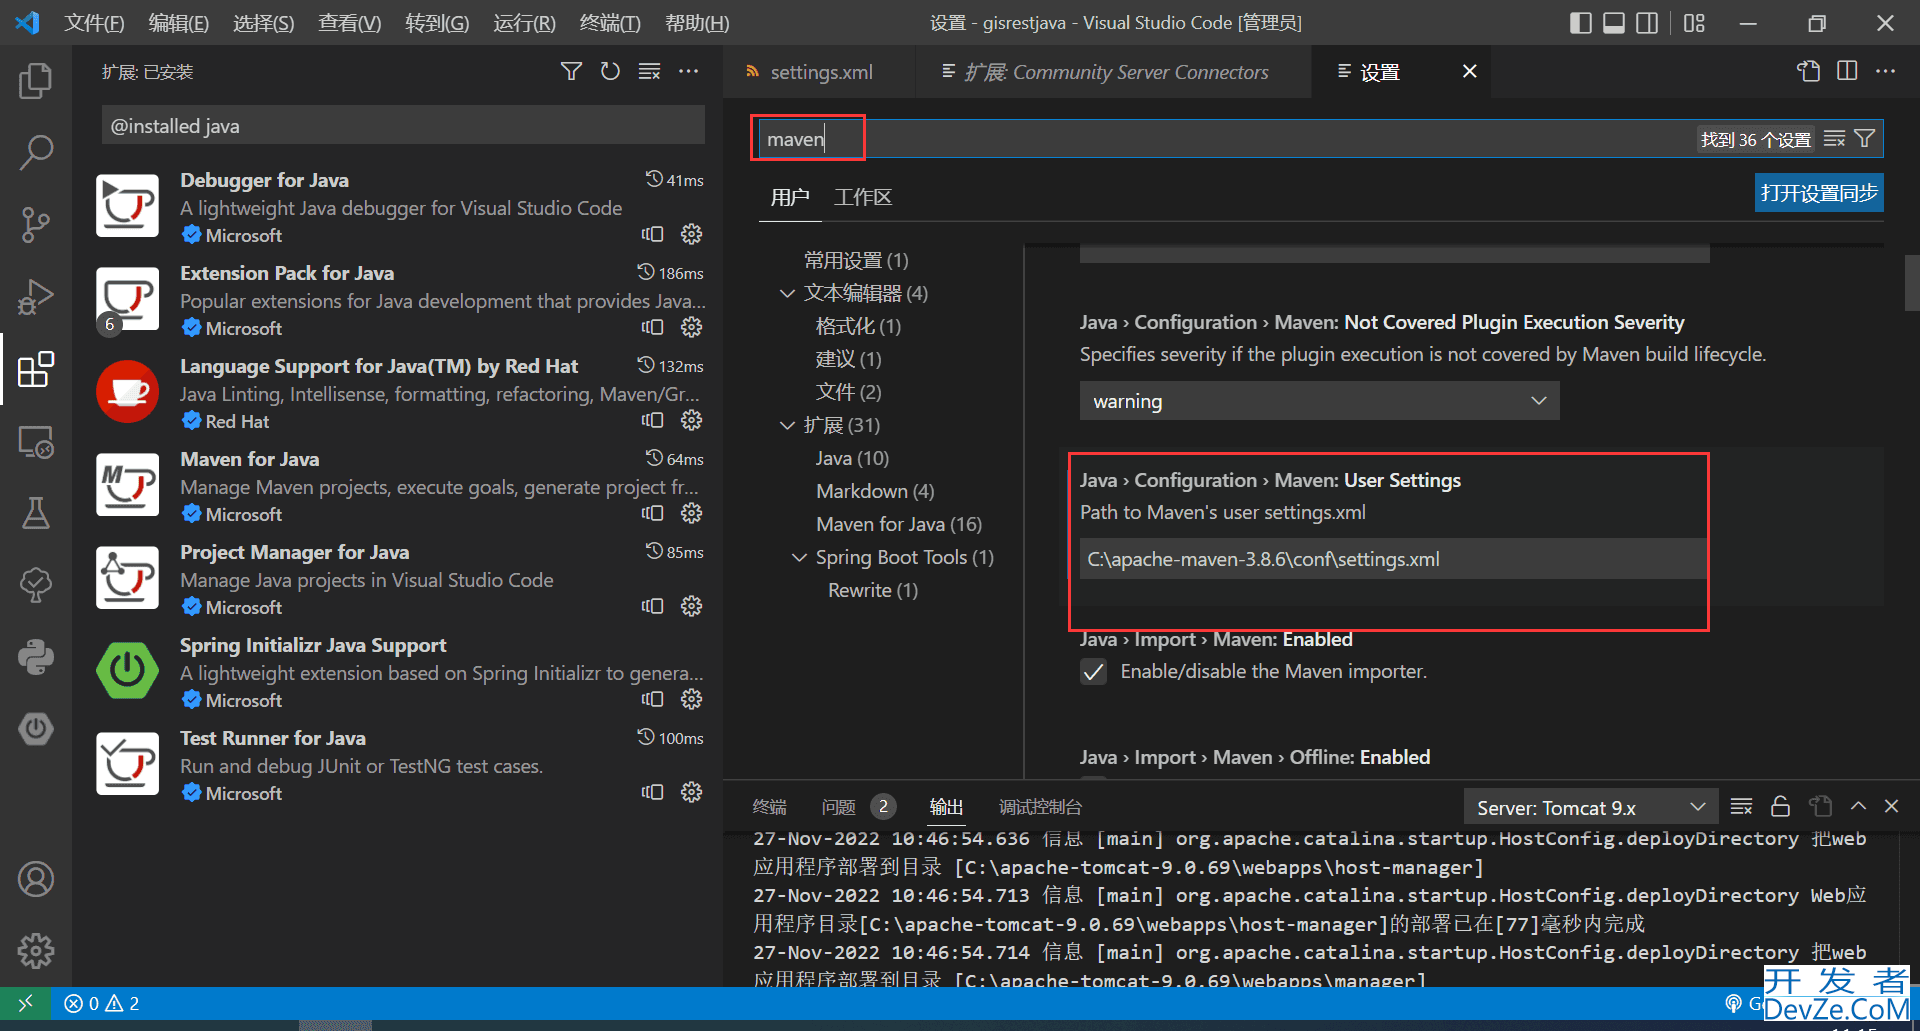Open manage gear for Debugger for Java
Viewport: 1920px width, 1031px height.
(x=691, y=234)
